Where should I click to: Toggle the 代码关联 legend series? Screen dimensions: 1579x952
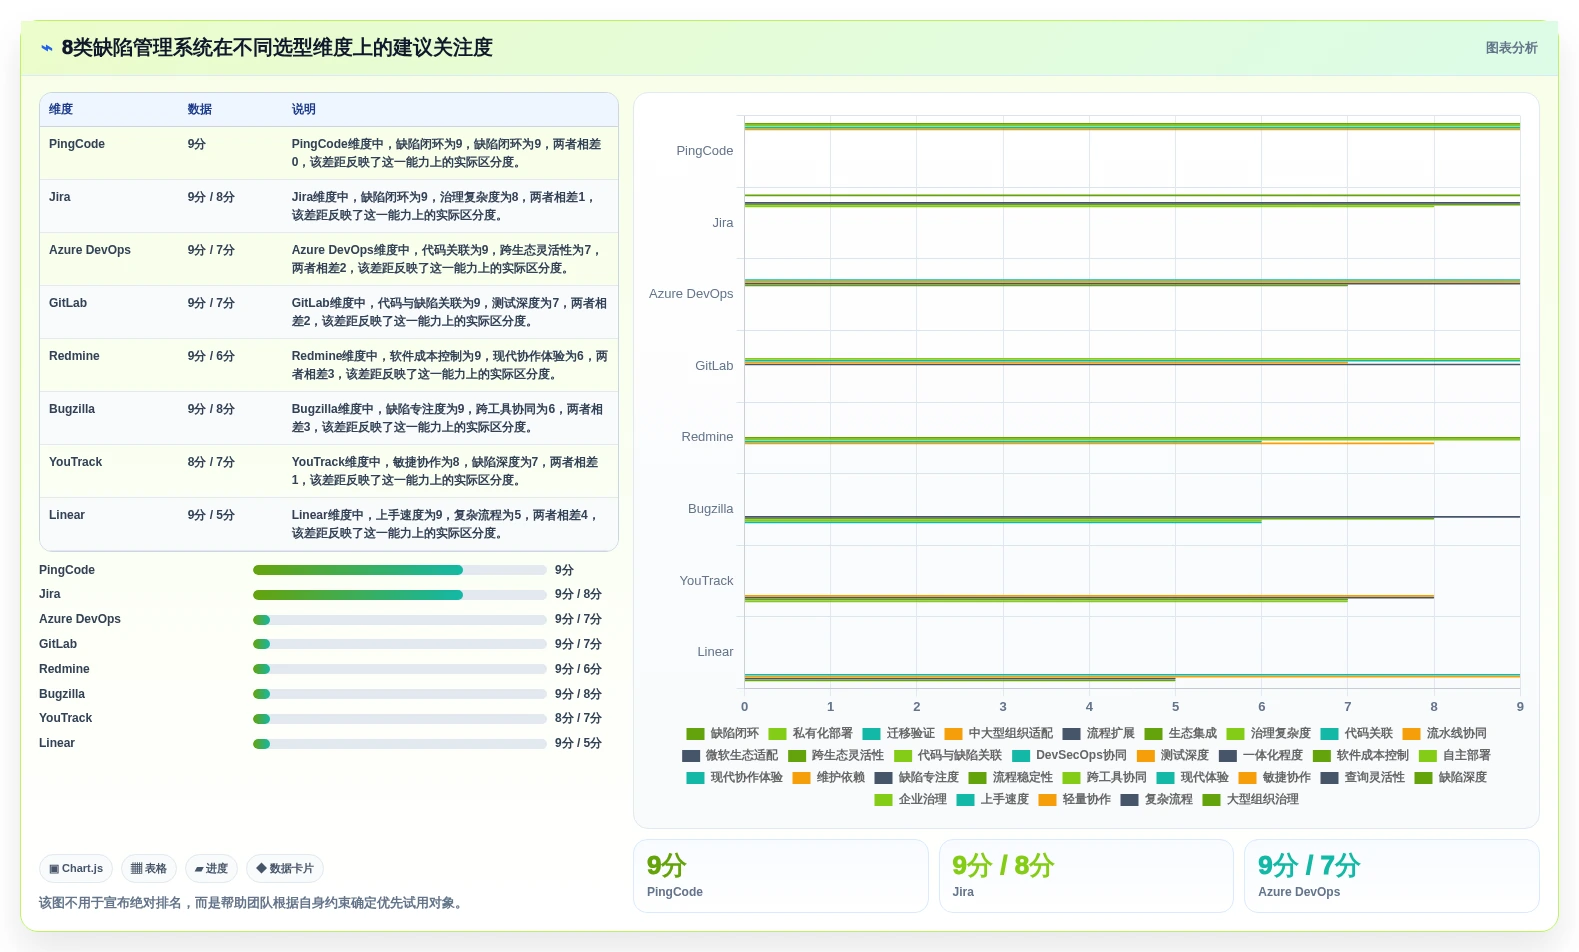1357,734
